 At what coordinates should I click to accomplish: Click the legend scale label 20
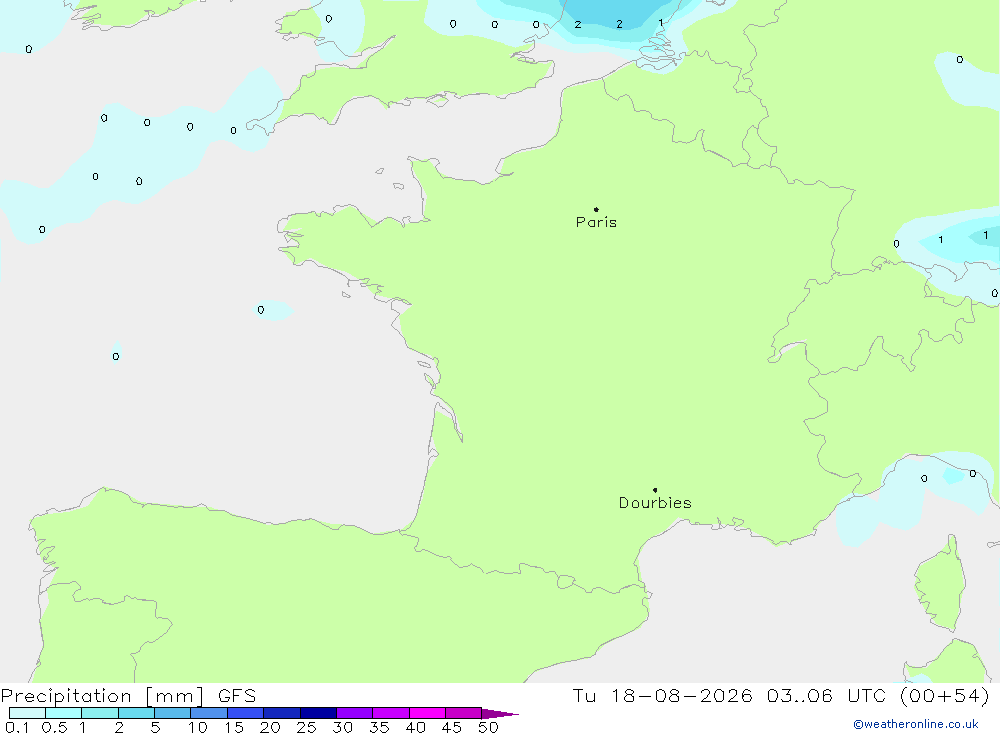270,727
